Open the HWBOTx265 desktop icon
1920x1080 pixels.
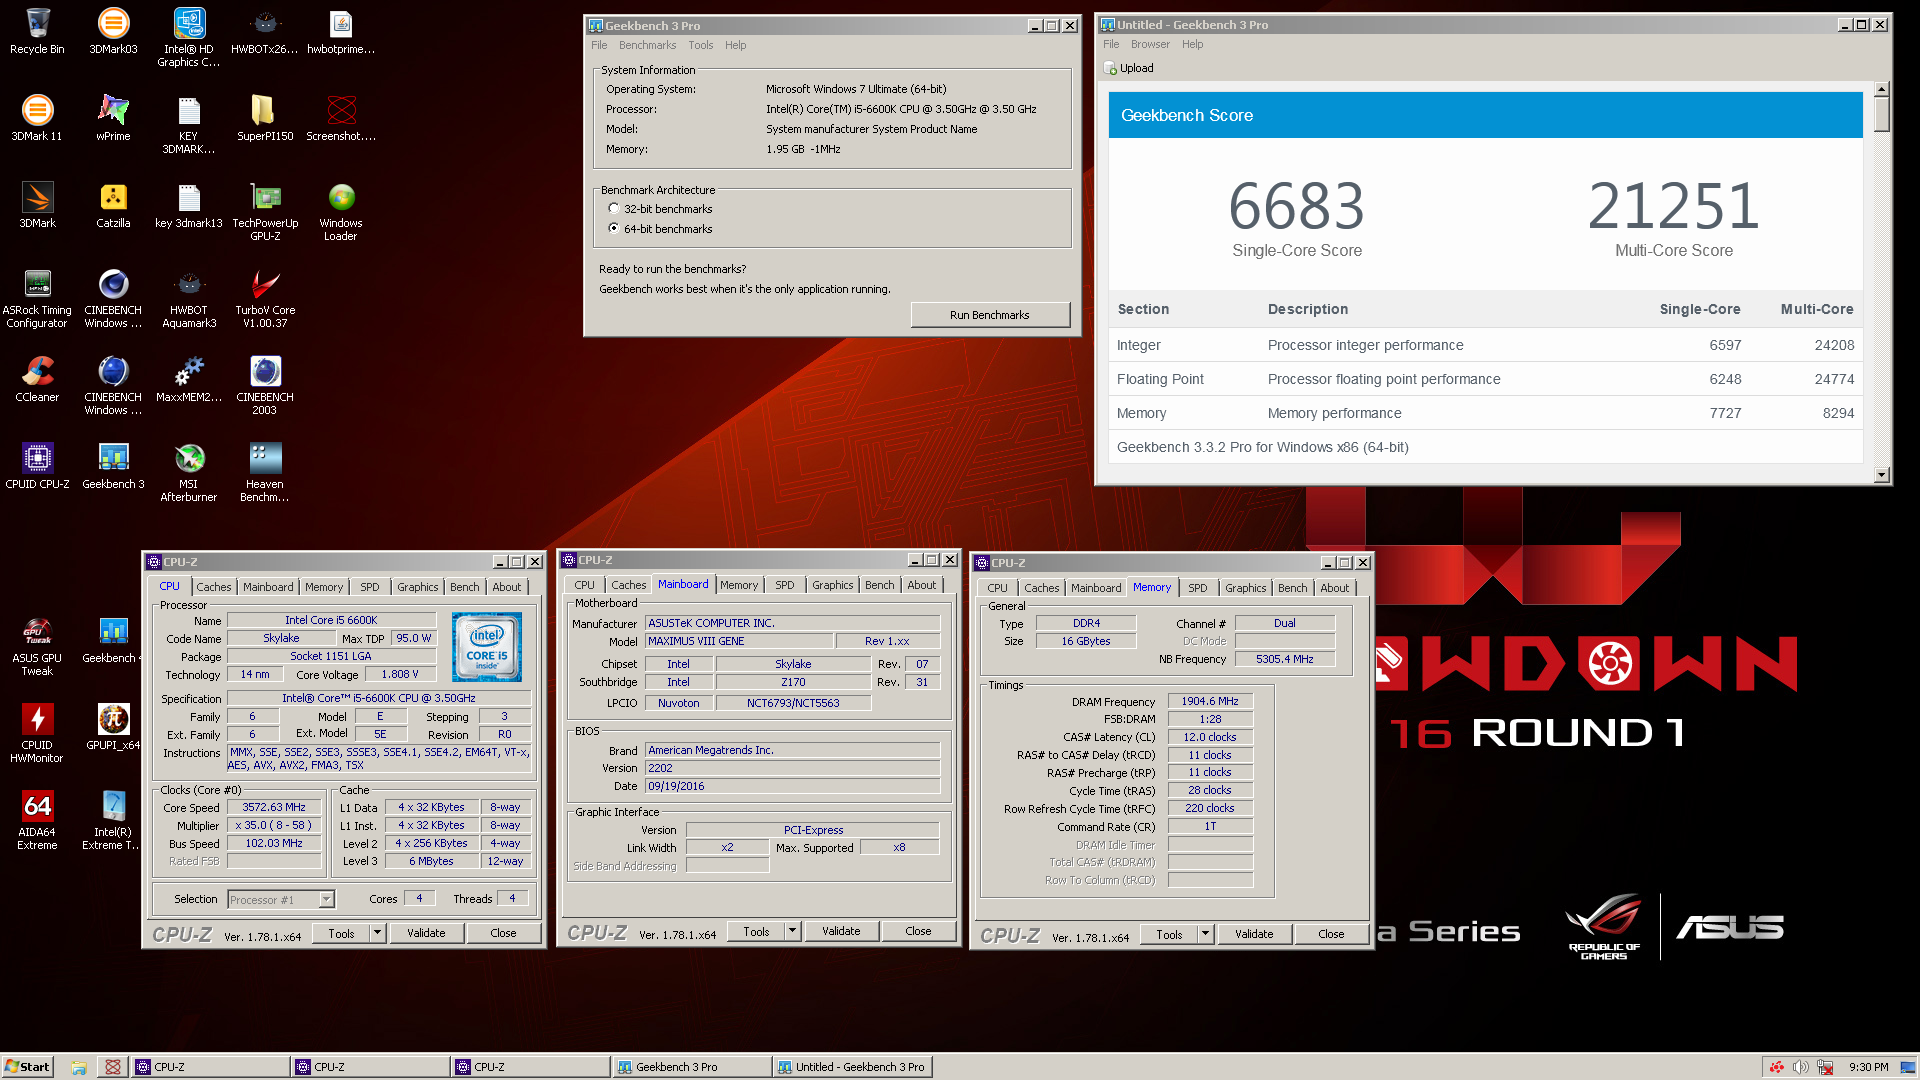pyautogui.click(x=265, y=31)
